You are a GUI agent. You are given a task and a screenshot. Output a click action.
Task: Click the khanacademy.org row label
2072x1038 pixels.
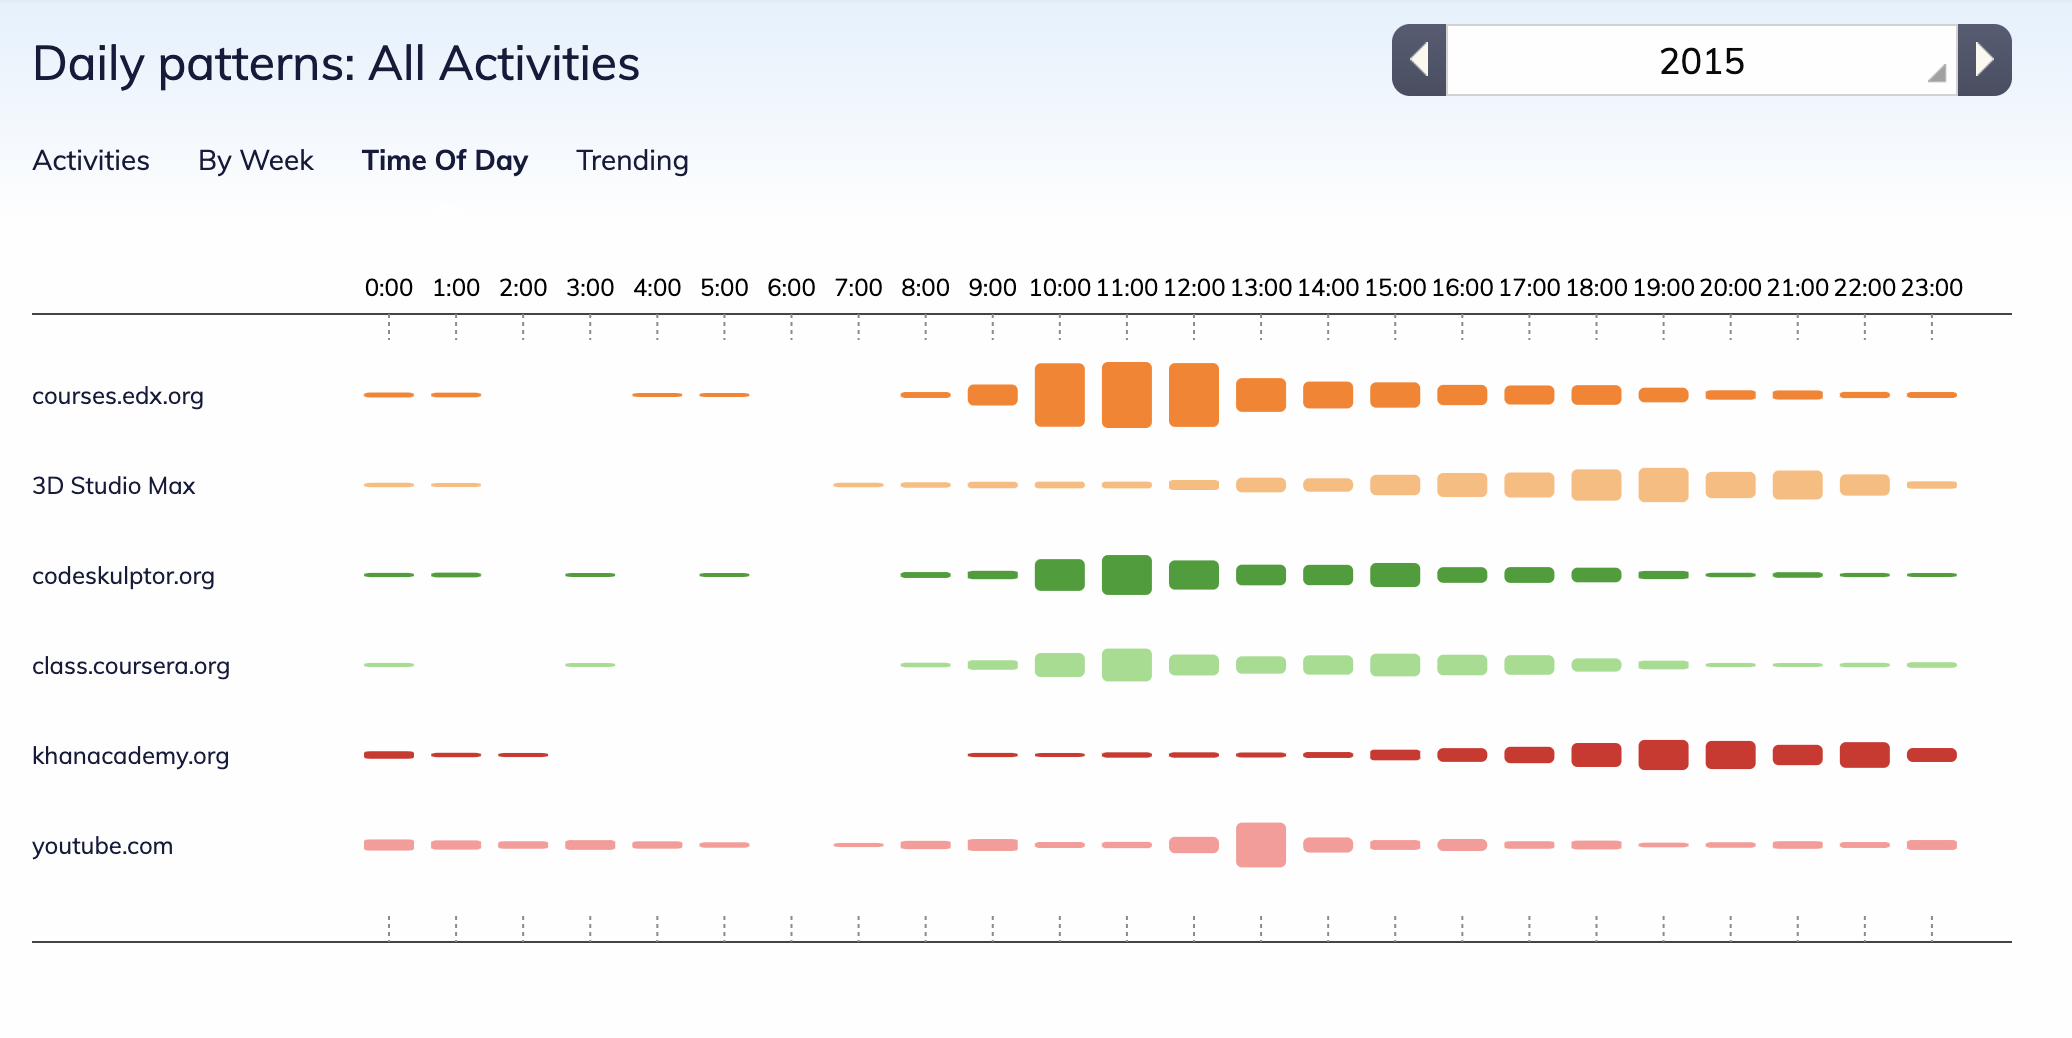pos(131,756)
